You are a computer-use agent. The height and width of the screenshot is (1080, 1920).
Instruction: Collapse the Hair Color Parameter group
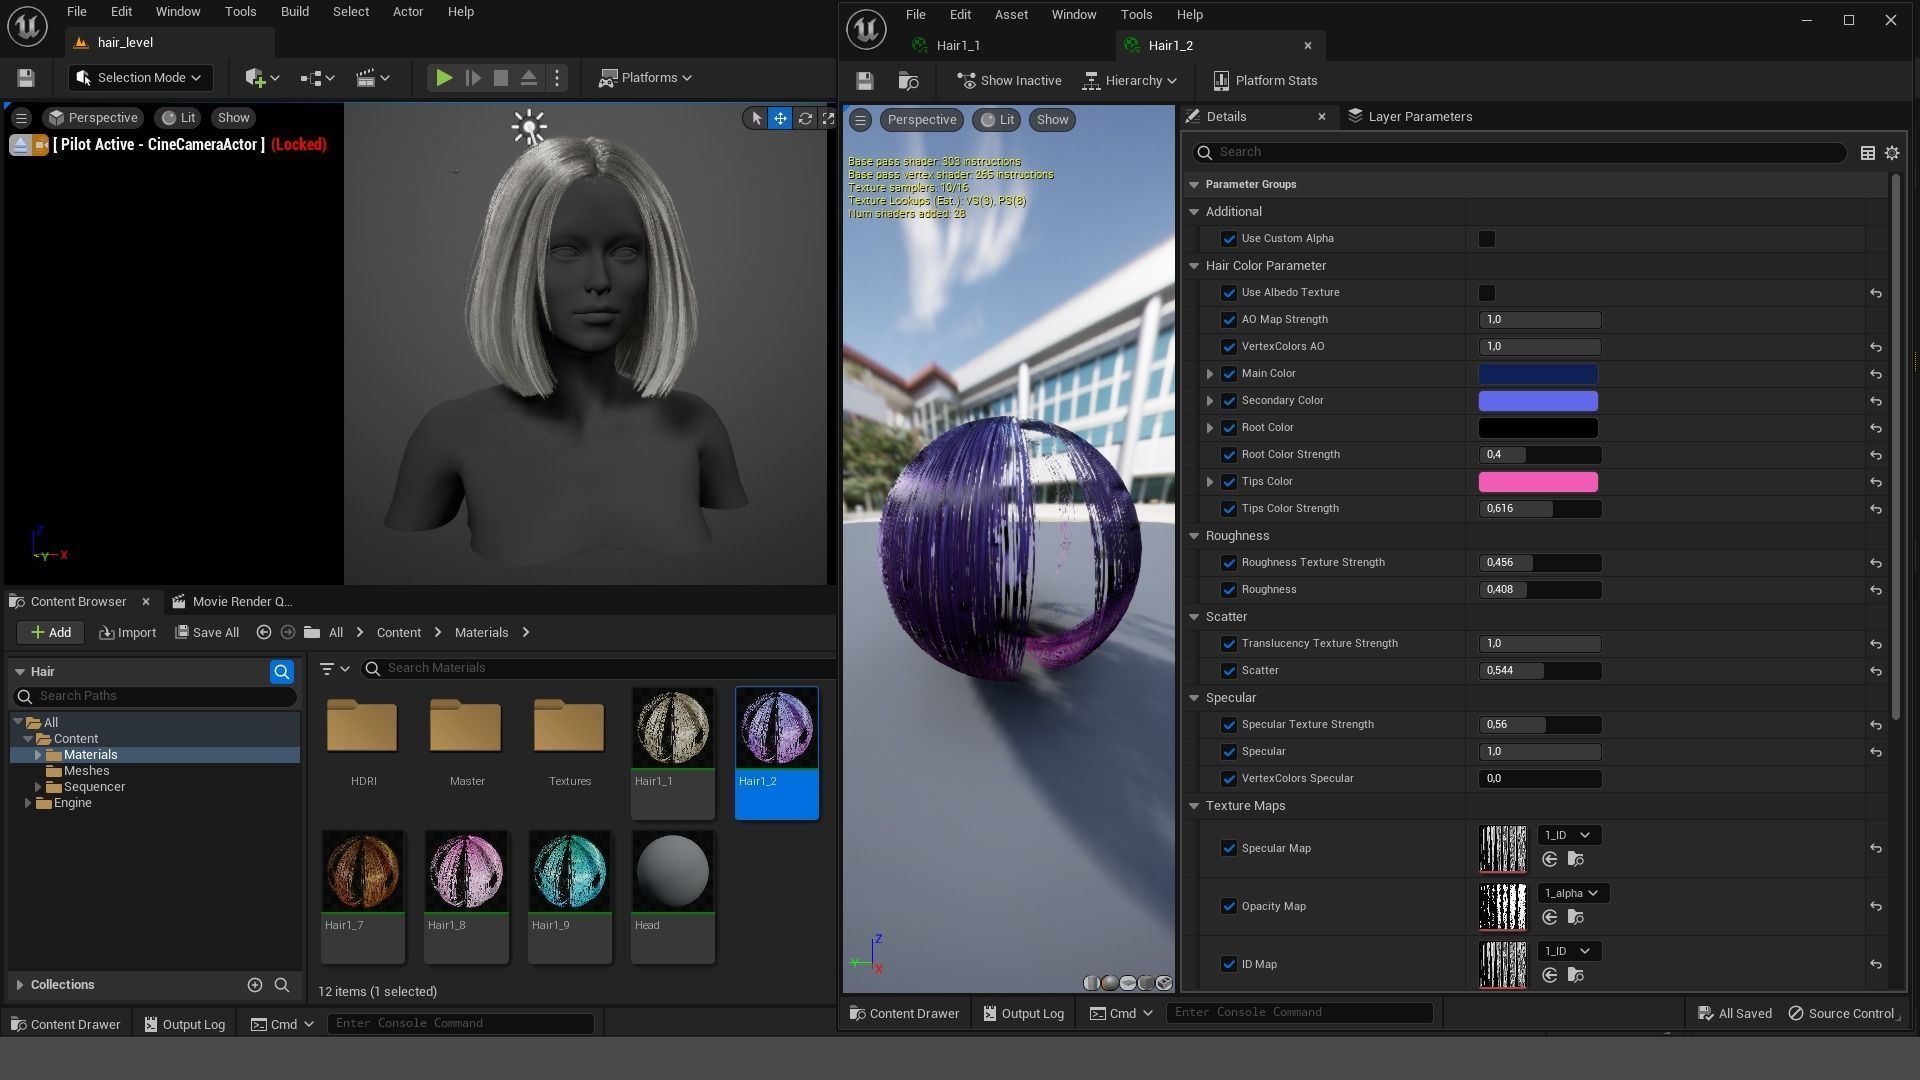1194,266
